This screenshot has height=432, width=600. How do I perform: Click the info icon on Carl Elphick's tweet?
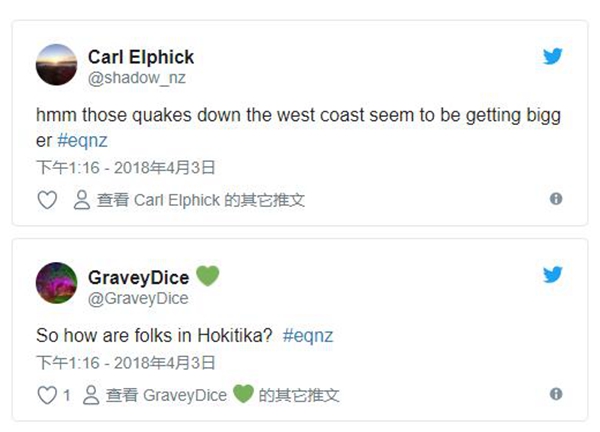click(x=556, y=199)
